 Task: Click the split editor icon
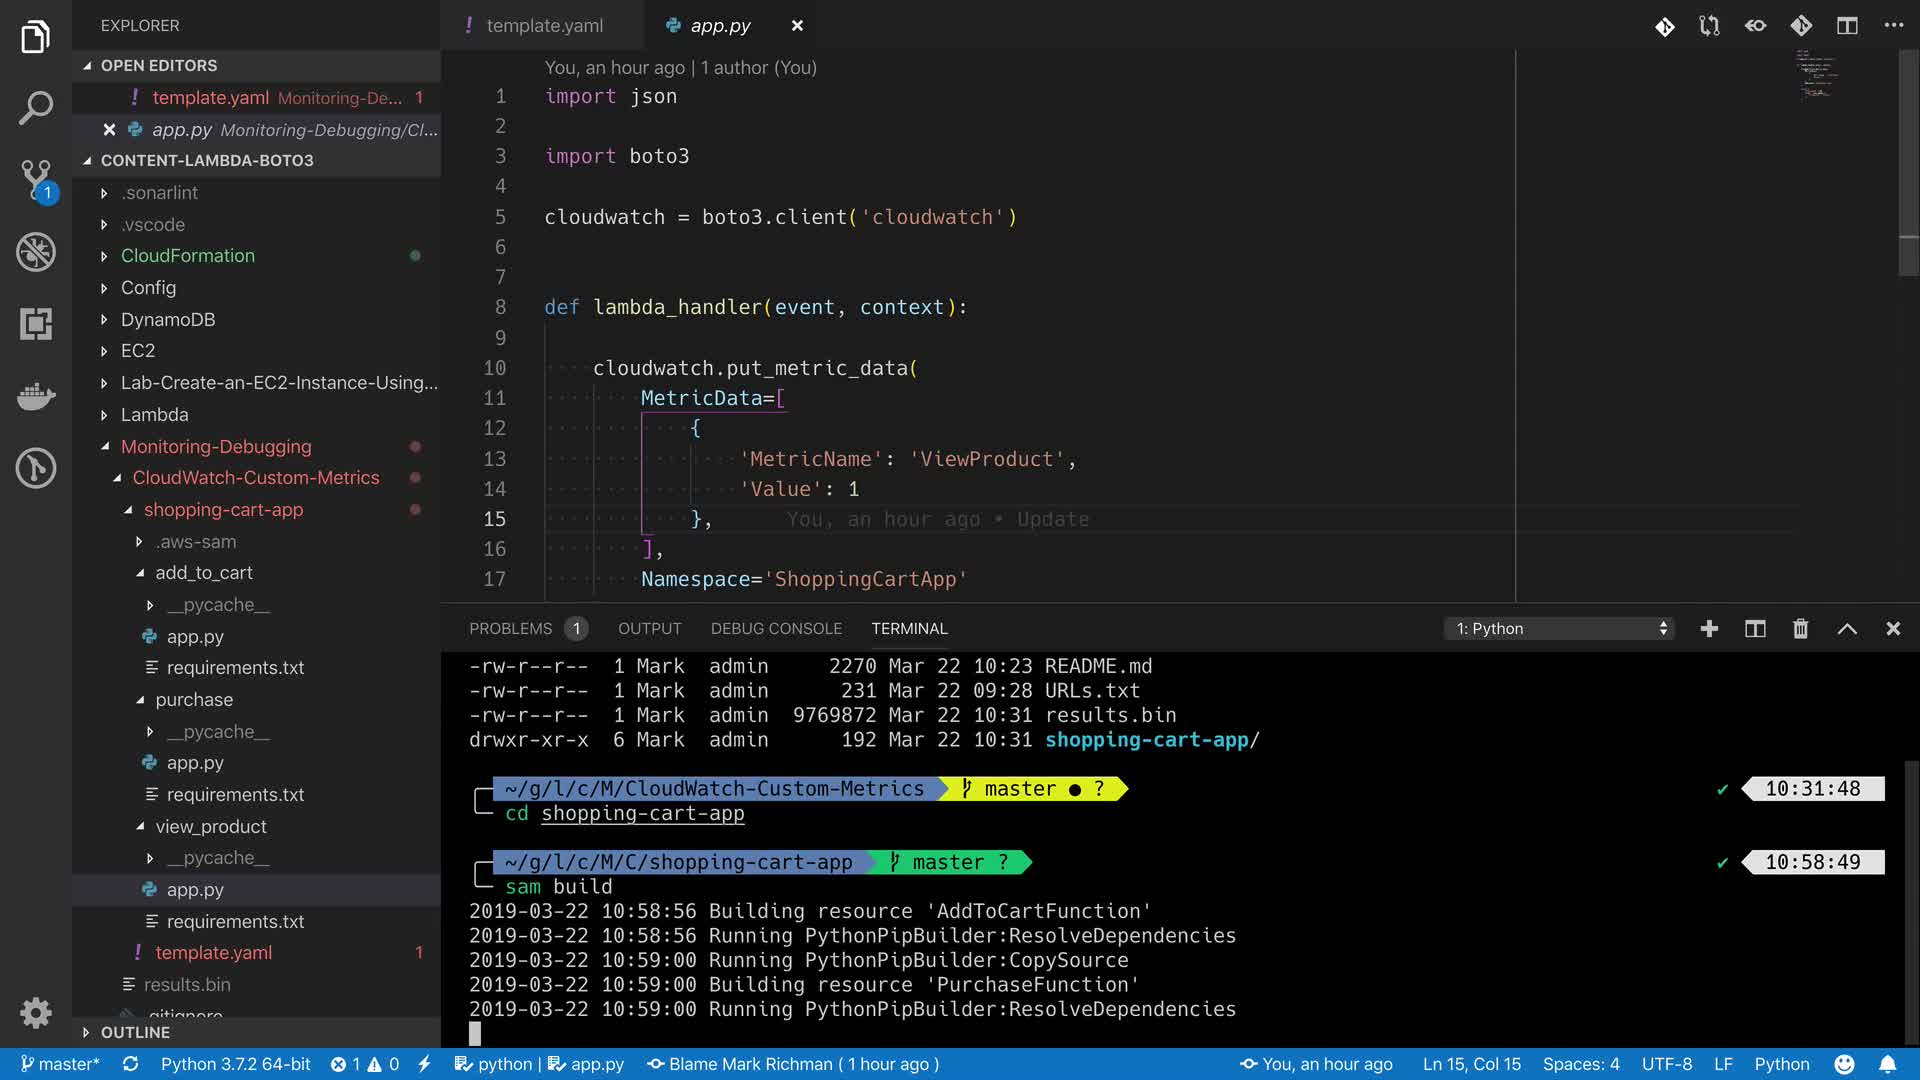coord(1846,26)
